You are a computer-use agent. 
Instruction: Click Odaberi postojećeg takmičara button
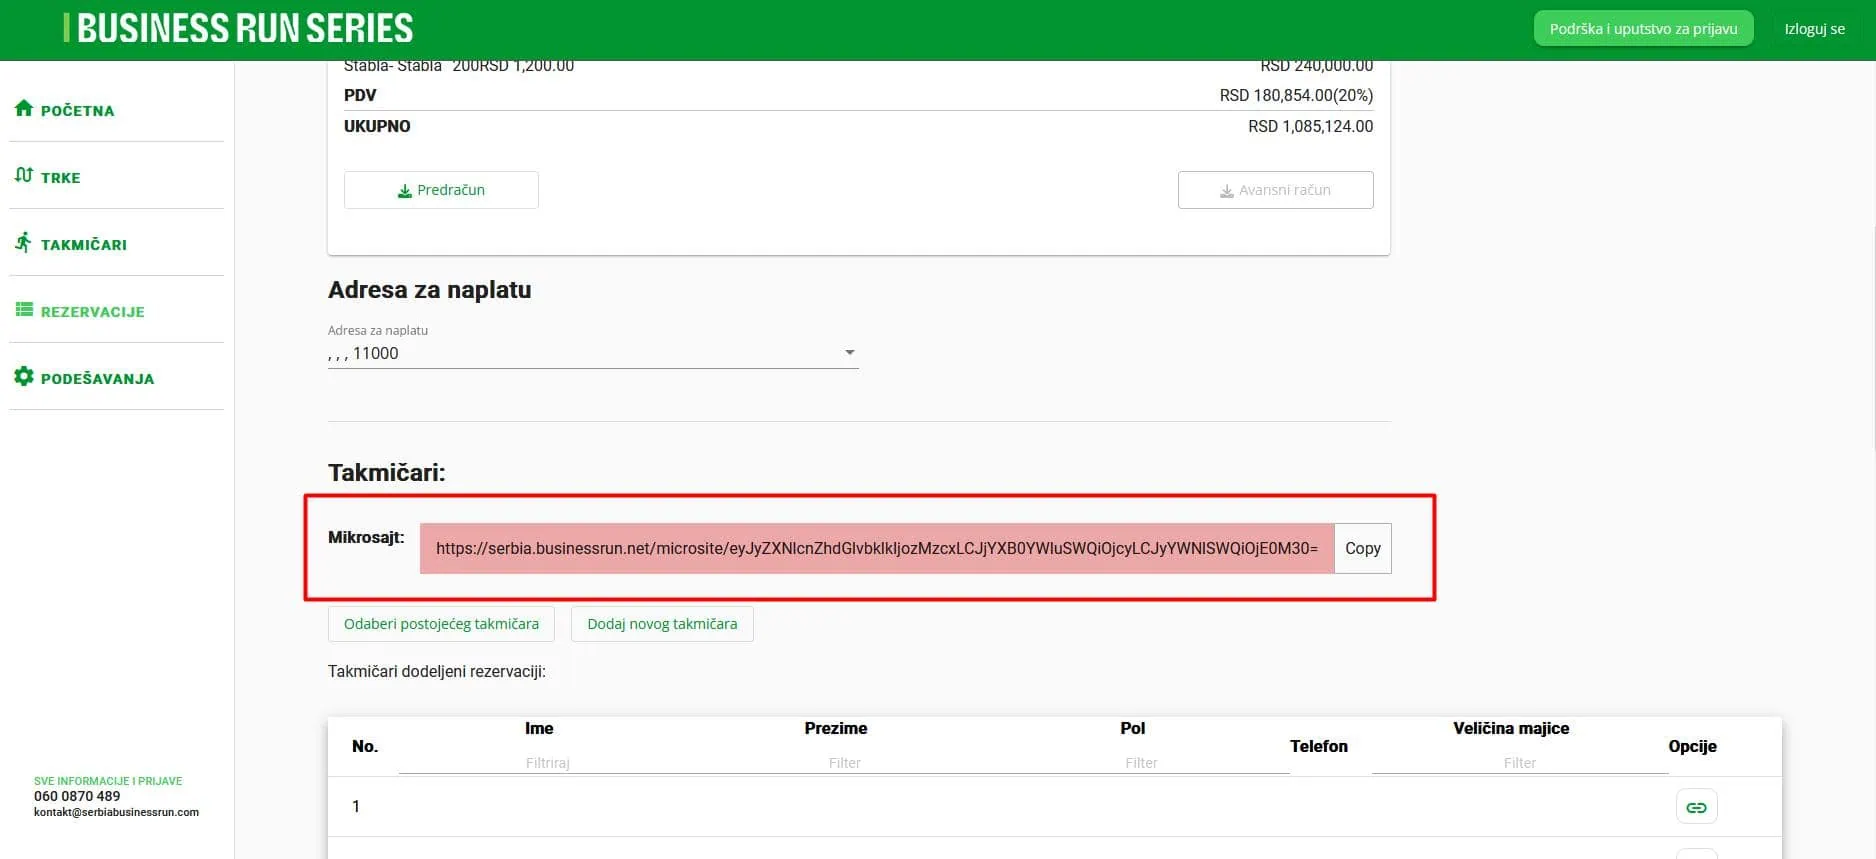[x=441, y=624]
